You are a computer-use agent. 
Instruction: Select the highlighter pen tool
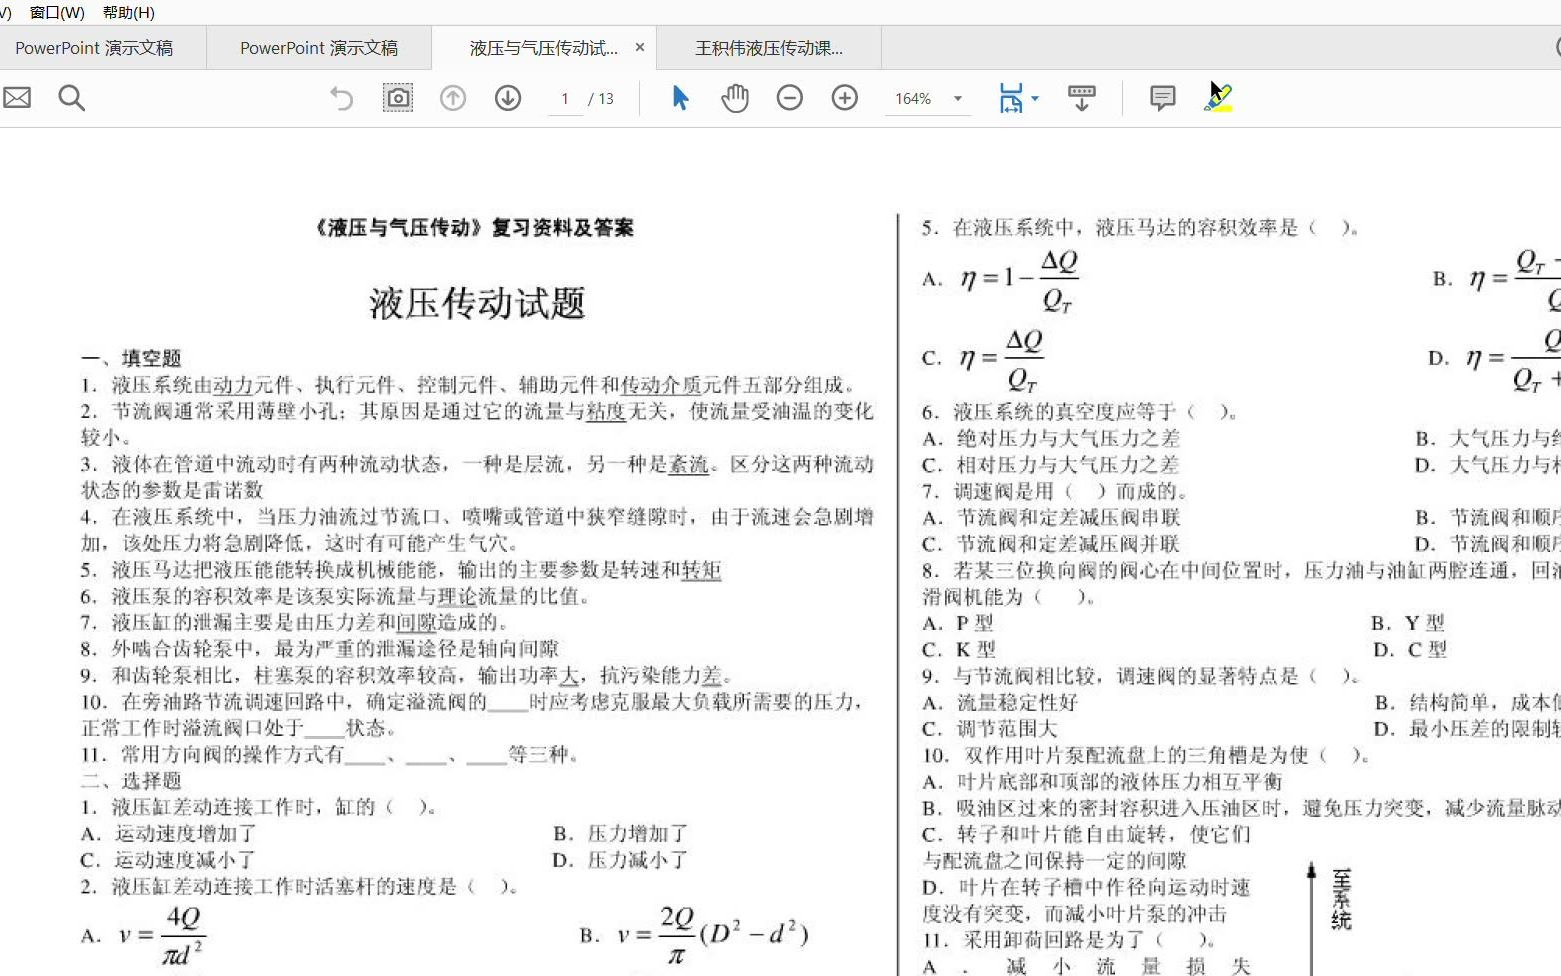[x=1218, y=98]
